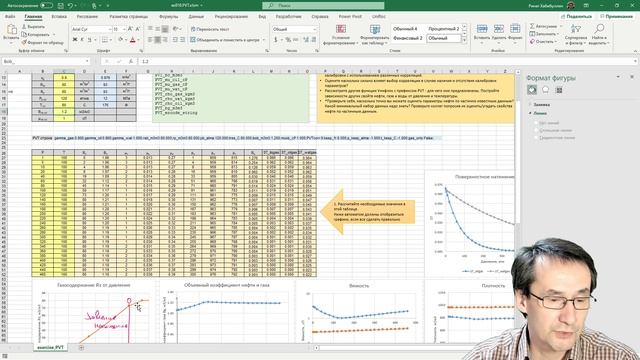Click the Paste (Вставить) clipboard icon
This screenshot has height=360, width=640.
11,29
